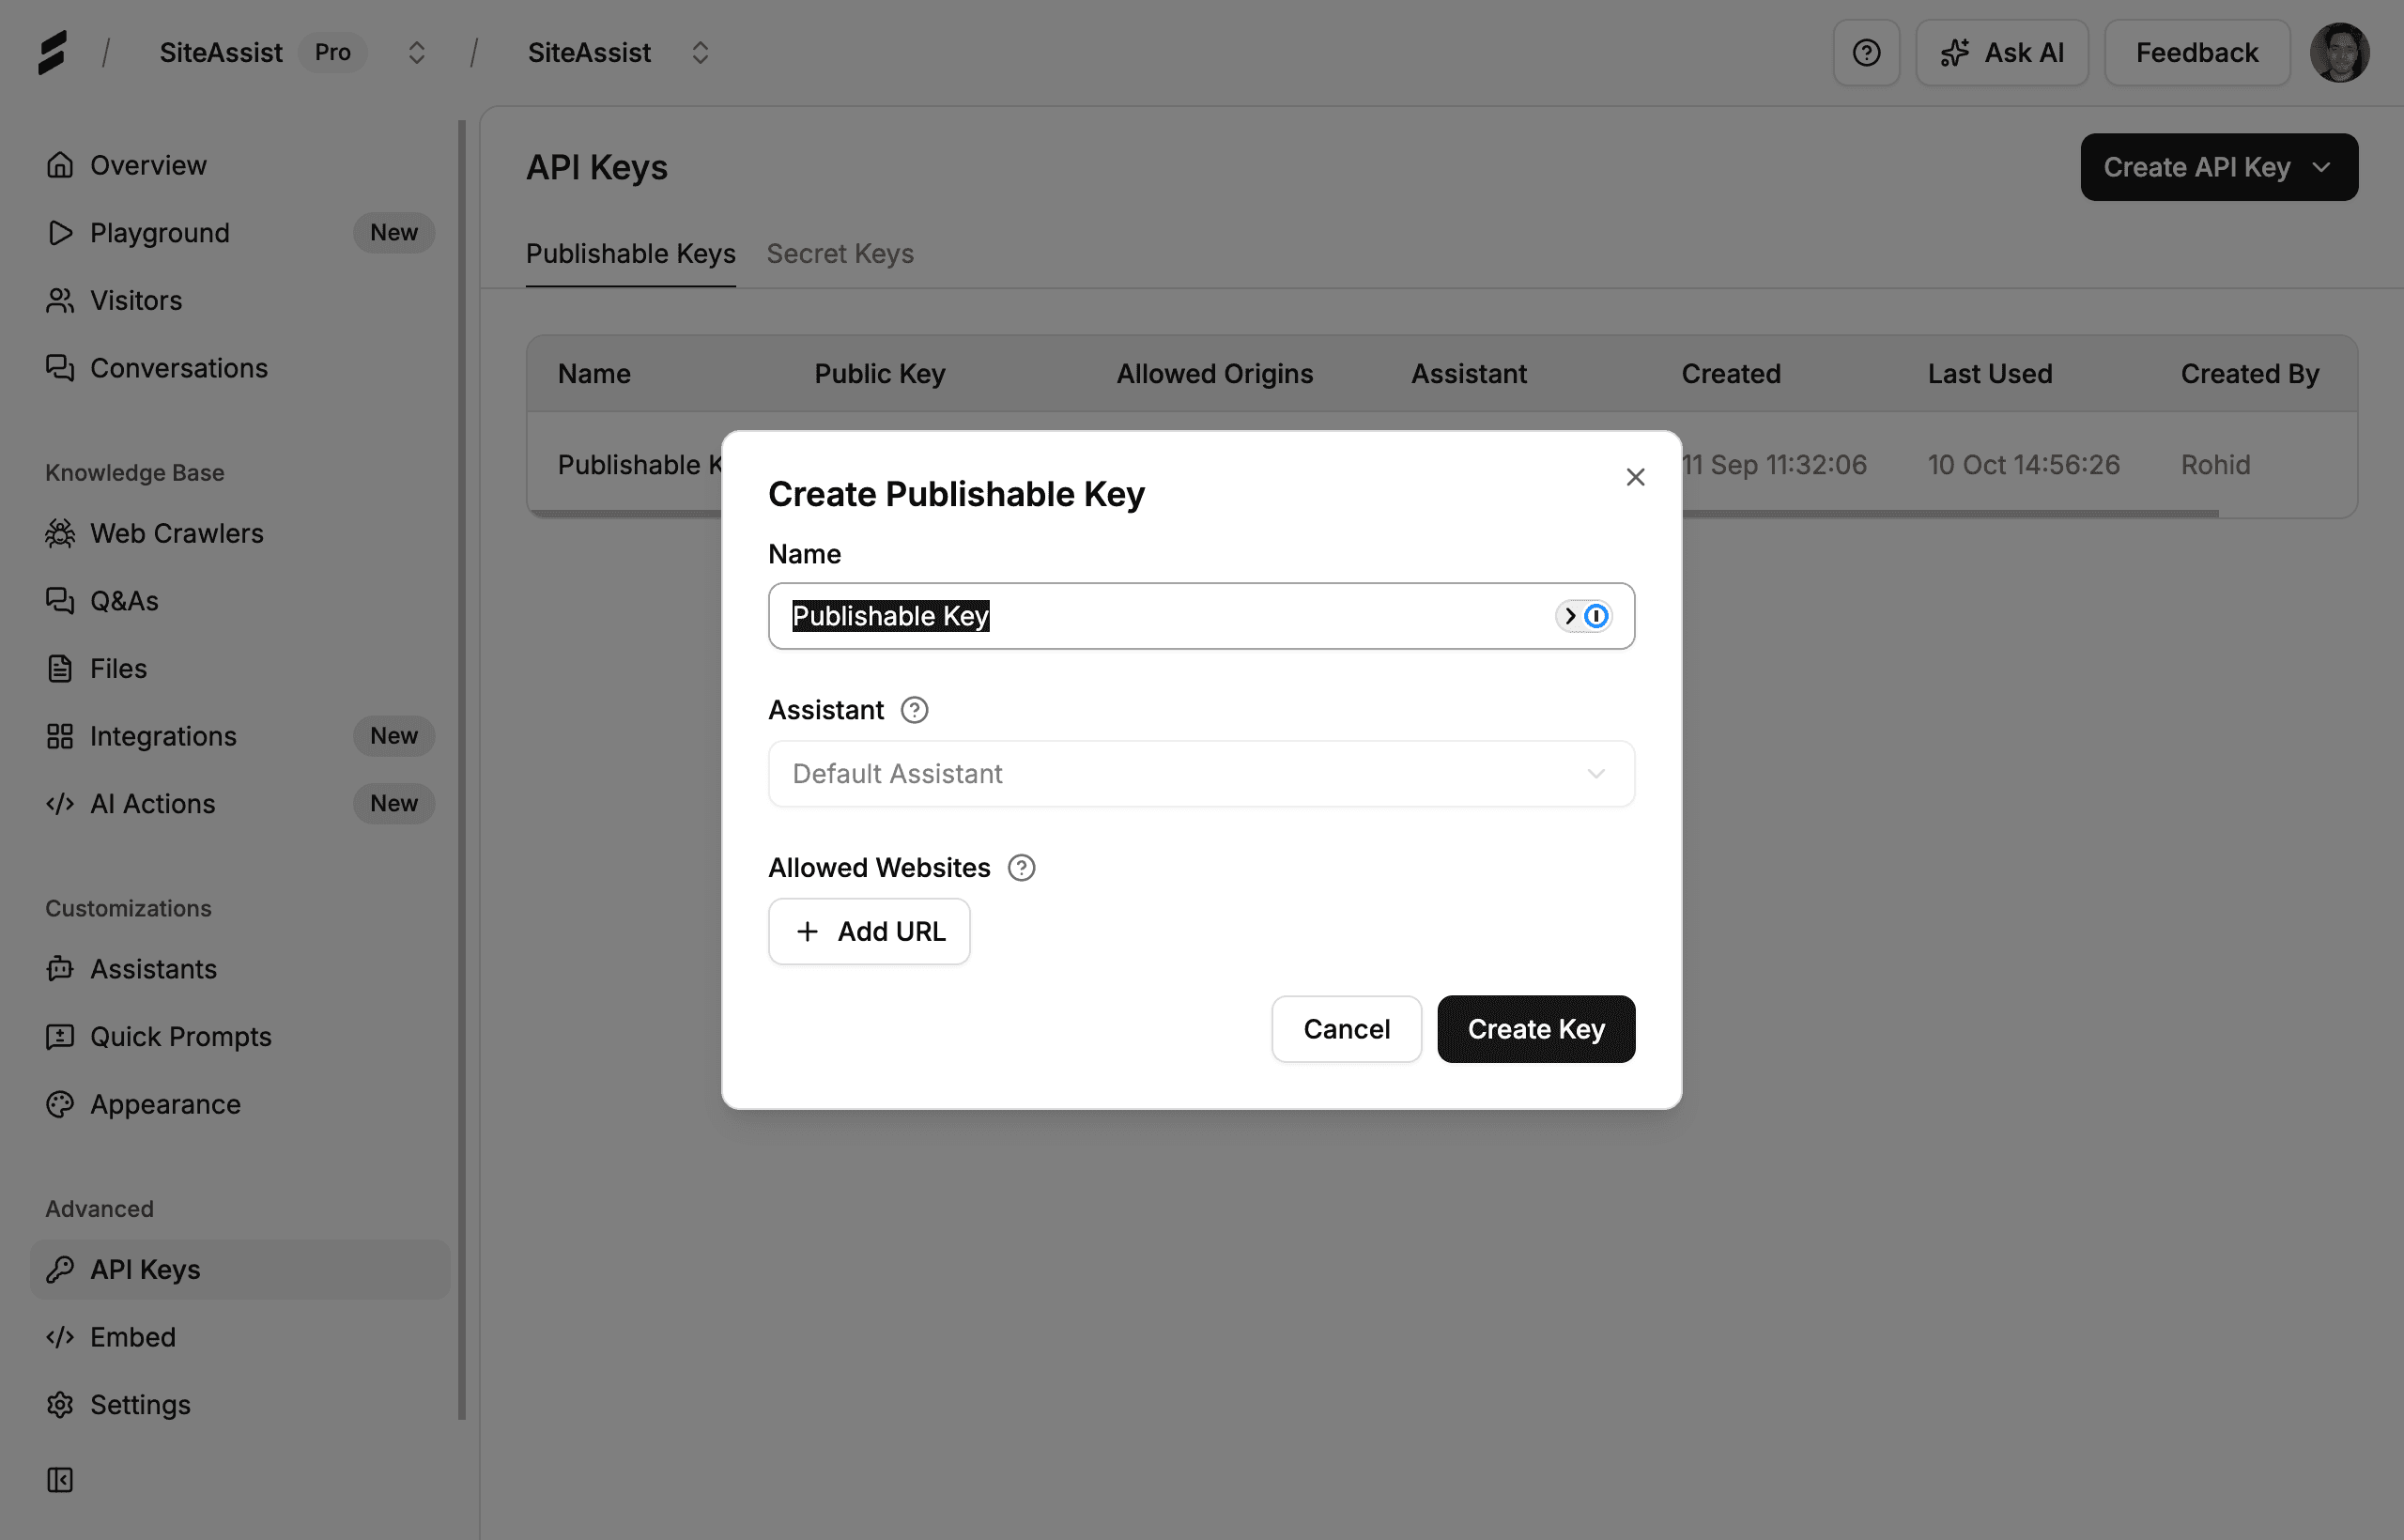The height and width of the screenshot is (1540, 2404).
Task: Switch to the Secret Keys tab
Action: 840,253
